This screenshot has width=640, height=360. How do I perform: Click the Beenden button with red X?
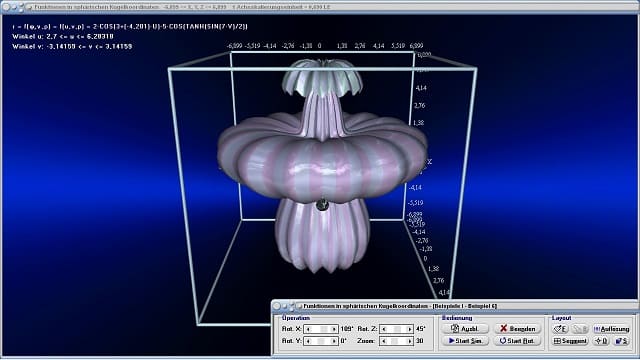(517, 329)
